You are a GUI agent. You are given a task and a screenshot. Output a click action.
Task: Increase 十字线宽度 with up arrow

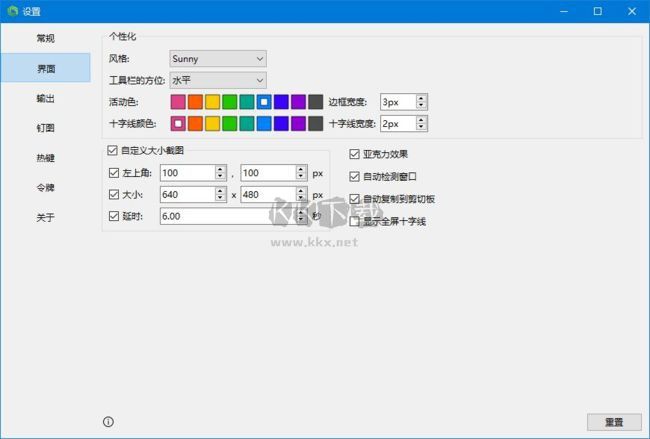tap(421, 120)
